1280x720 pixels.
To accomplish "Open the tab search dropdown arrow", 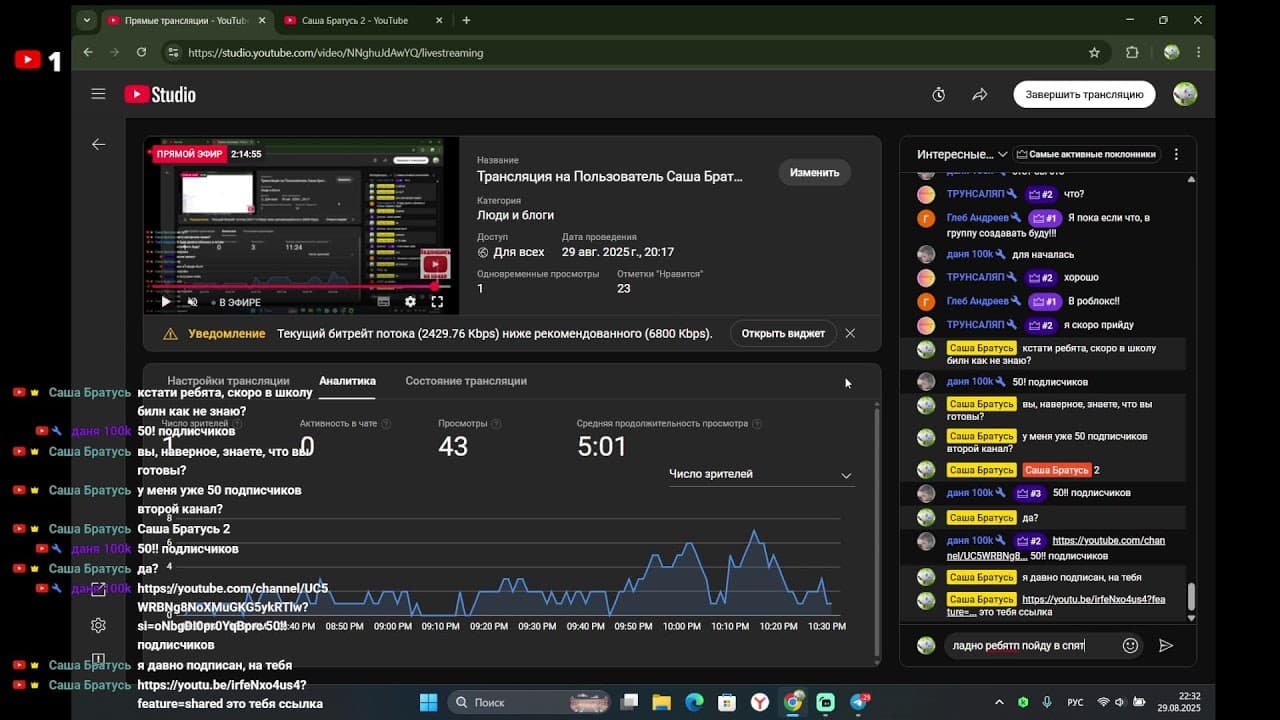I will (x=87, y=20).
